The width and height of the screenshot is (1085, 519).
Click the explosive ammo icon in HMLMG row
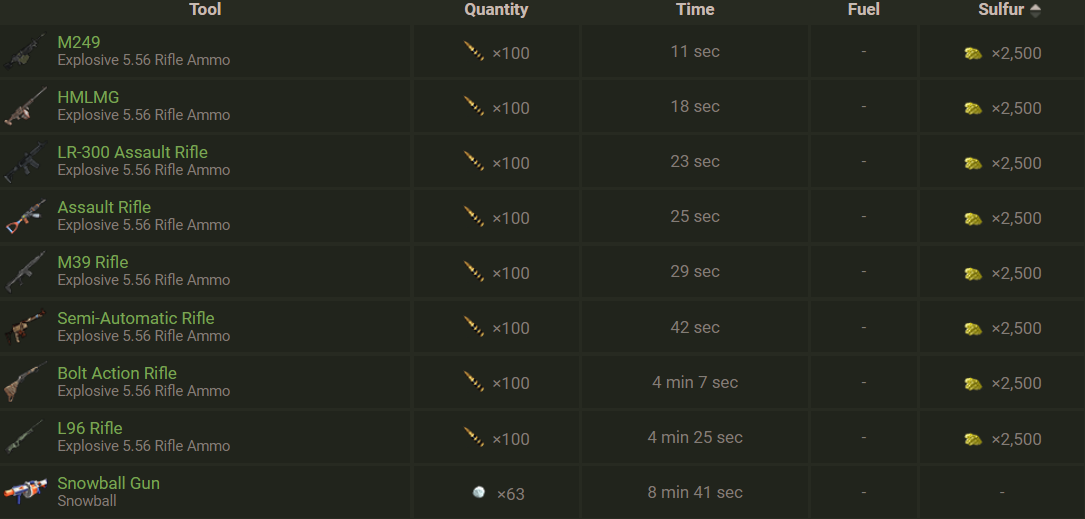coord(474,106)
